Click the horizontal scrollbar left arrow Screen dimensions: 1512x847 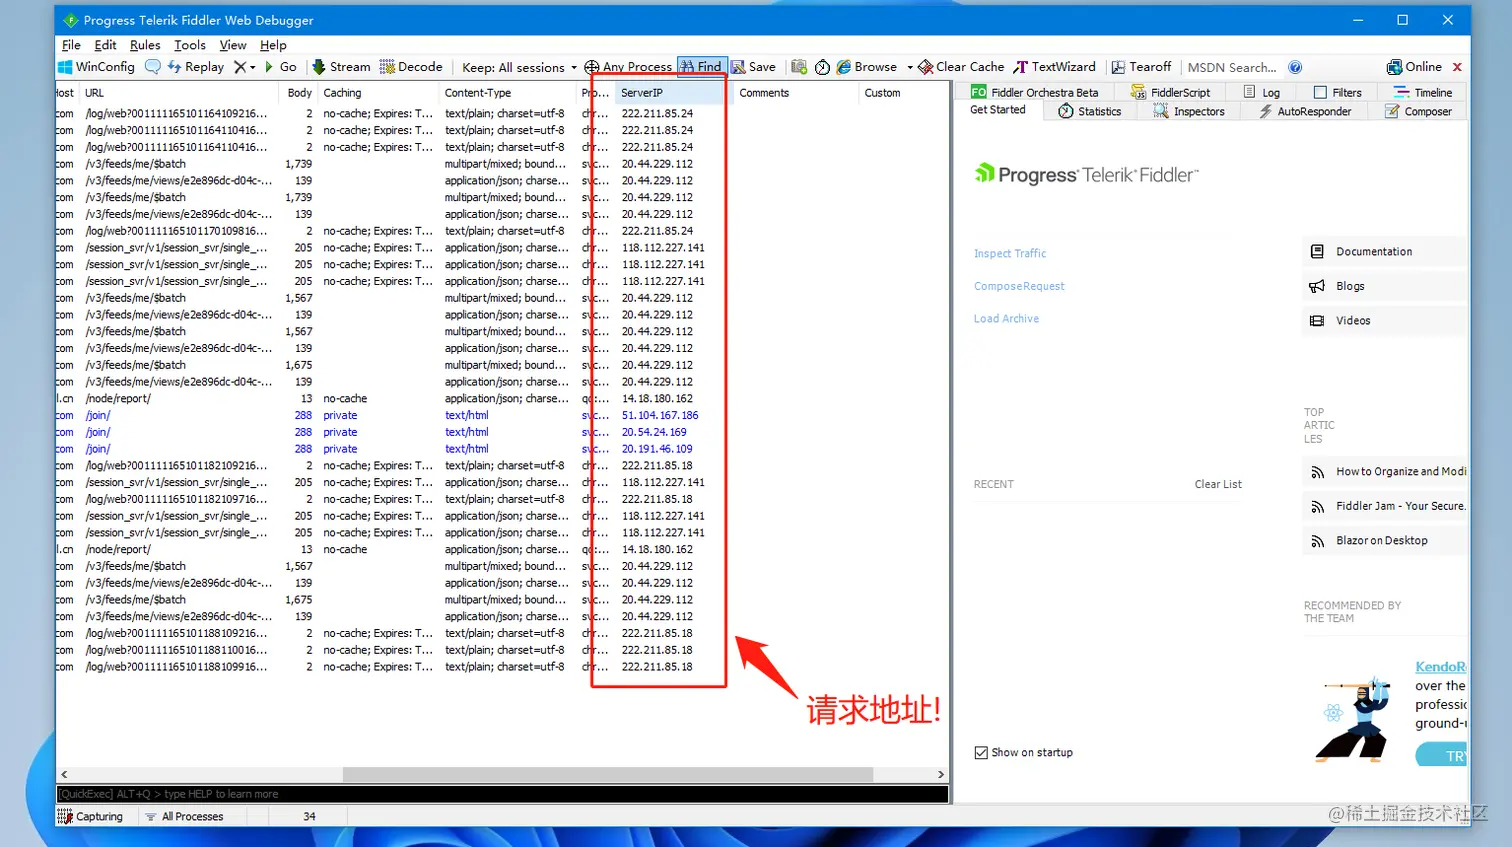64,774
